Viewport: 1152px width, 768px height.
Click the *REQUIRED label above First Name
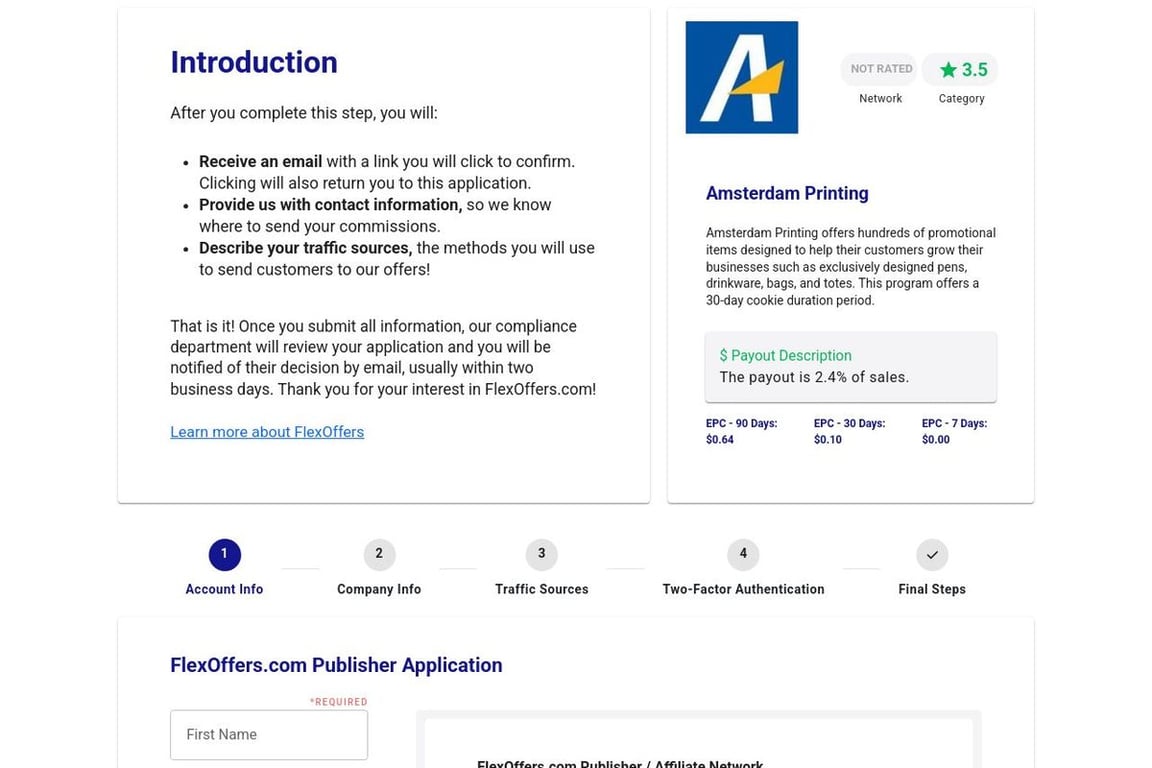point(339,702)
